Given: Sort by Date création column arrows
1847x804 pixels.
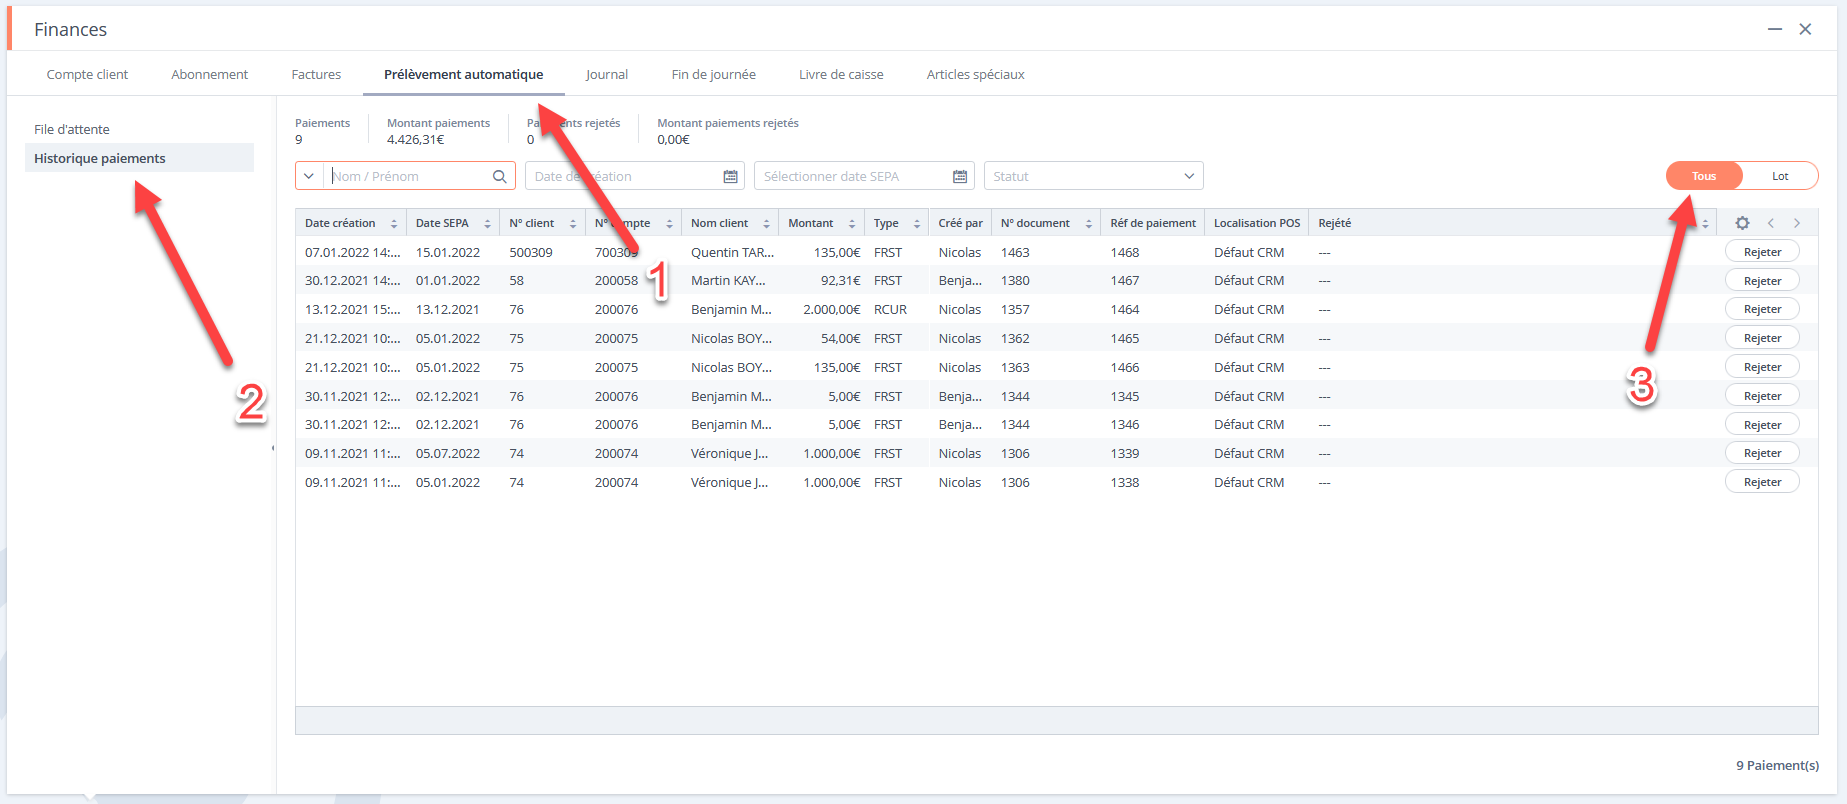Looking at the screenshot, I should [394, 224].
